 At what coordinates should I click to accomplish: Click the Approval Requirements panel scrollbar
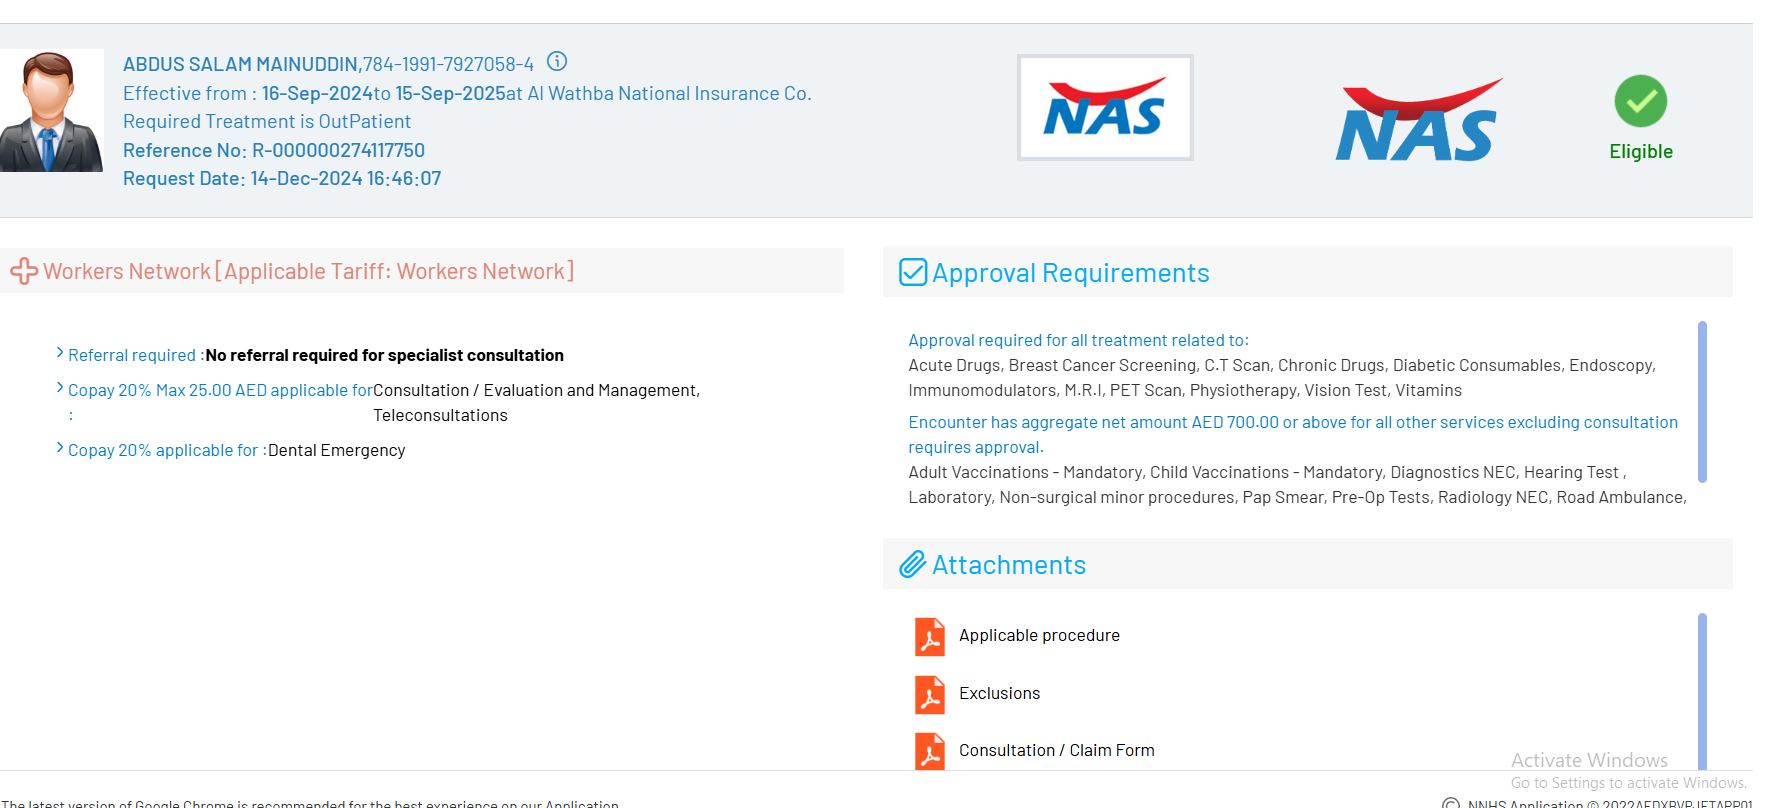pos(1702,402)
